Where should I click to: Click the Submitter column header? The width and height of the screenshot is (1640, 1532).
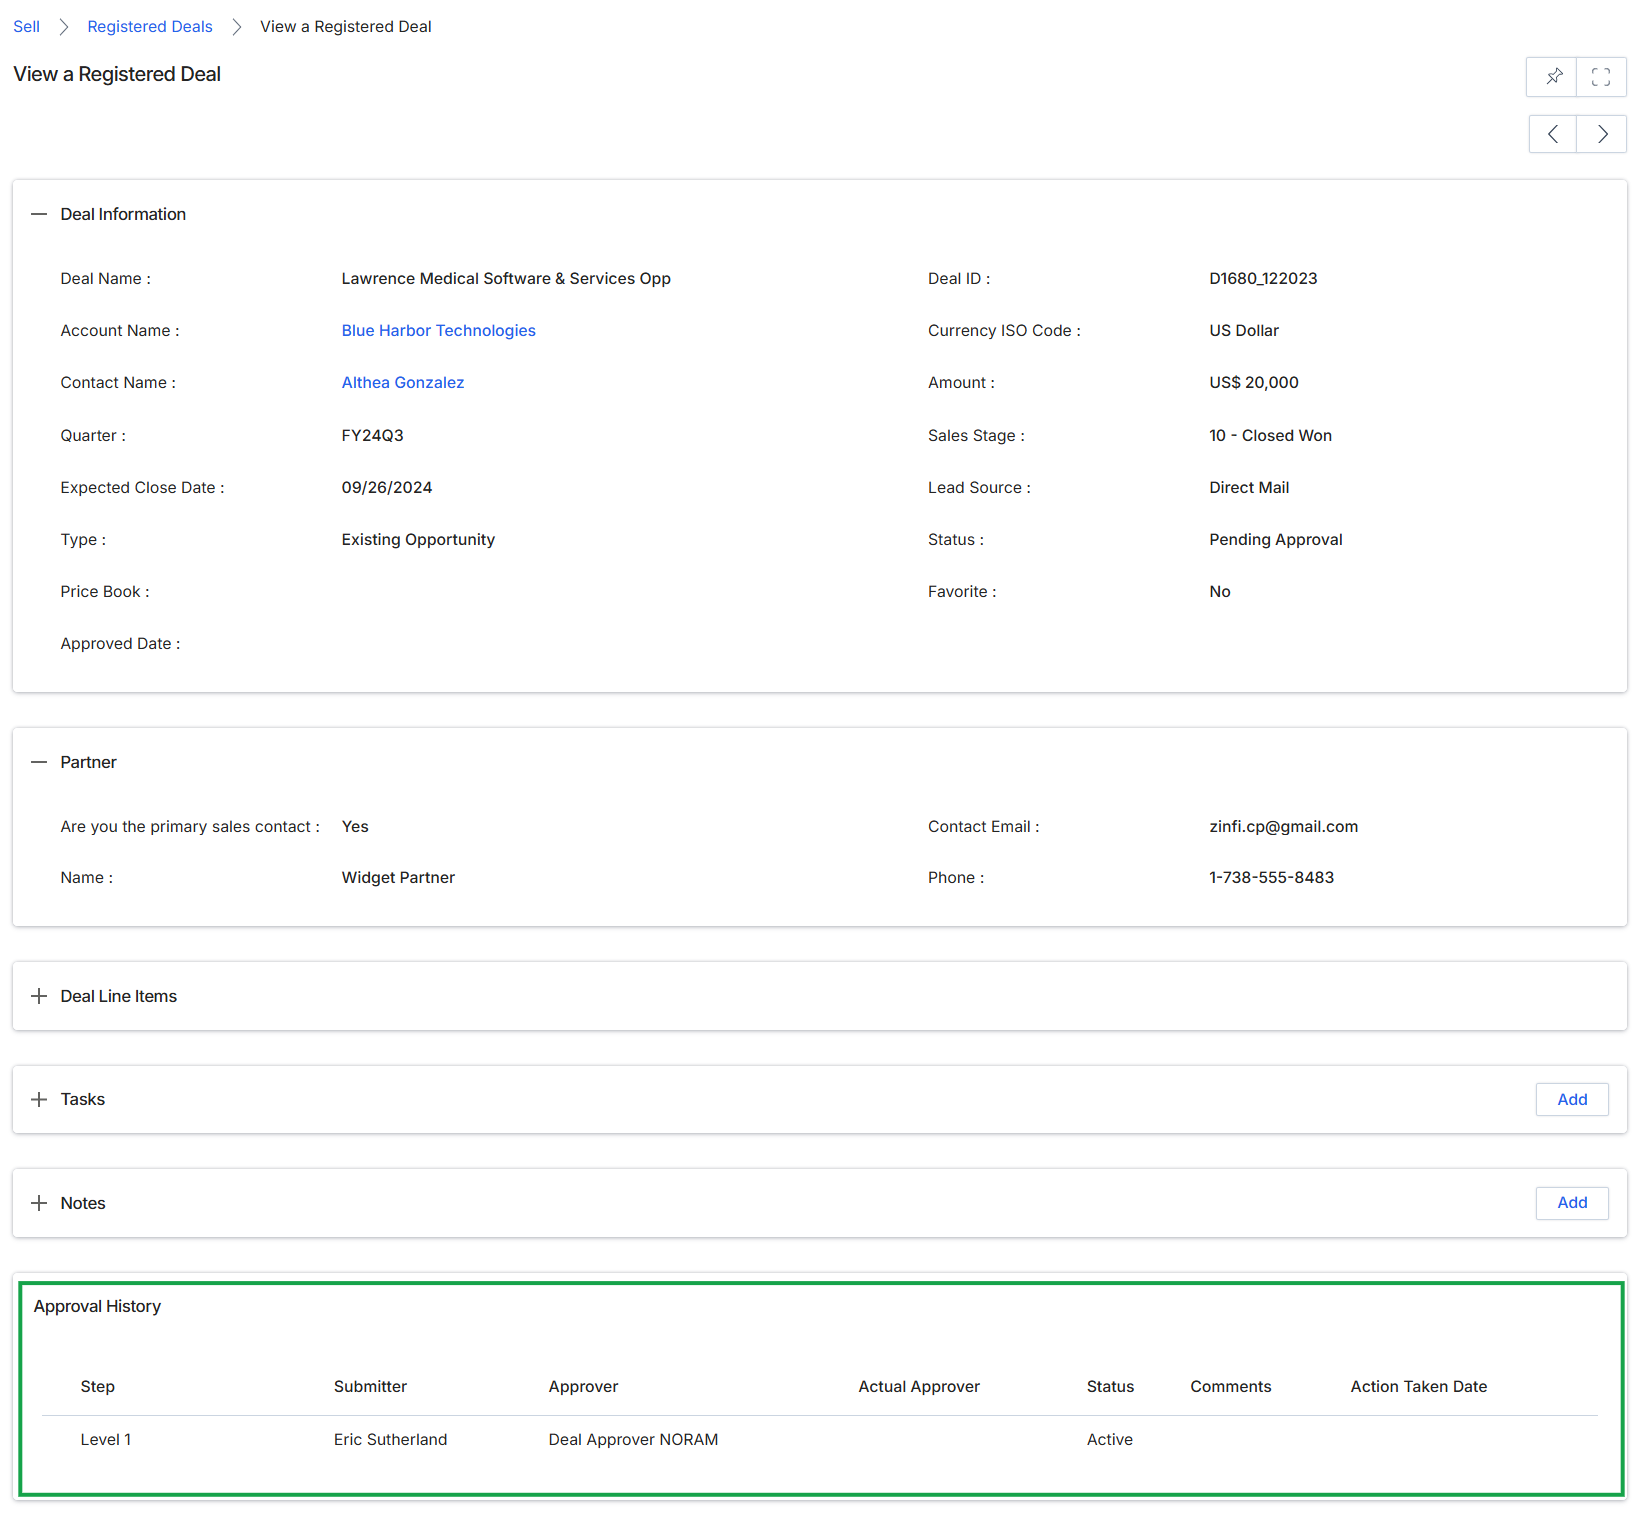point(370,1387)
